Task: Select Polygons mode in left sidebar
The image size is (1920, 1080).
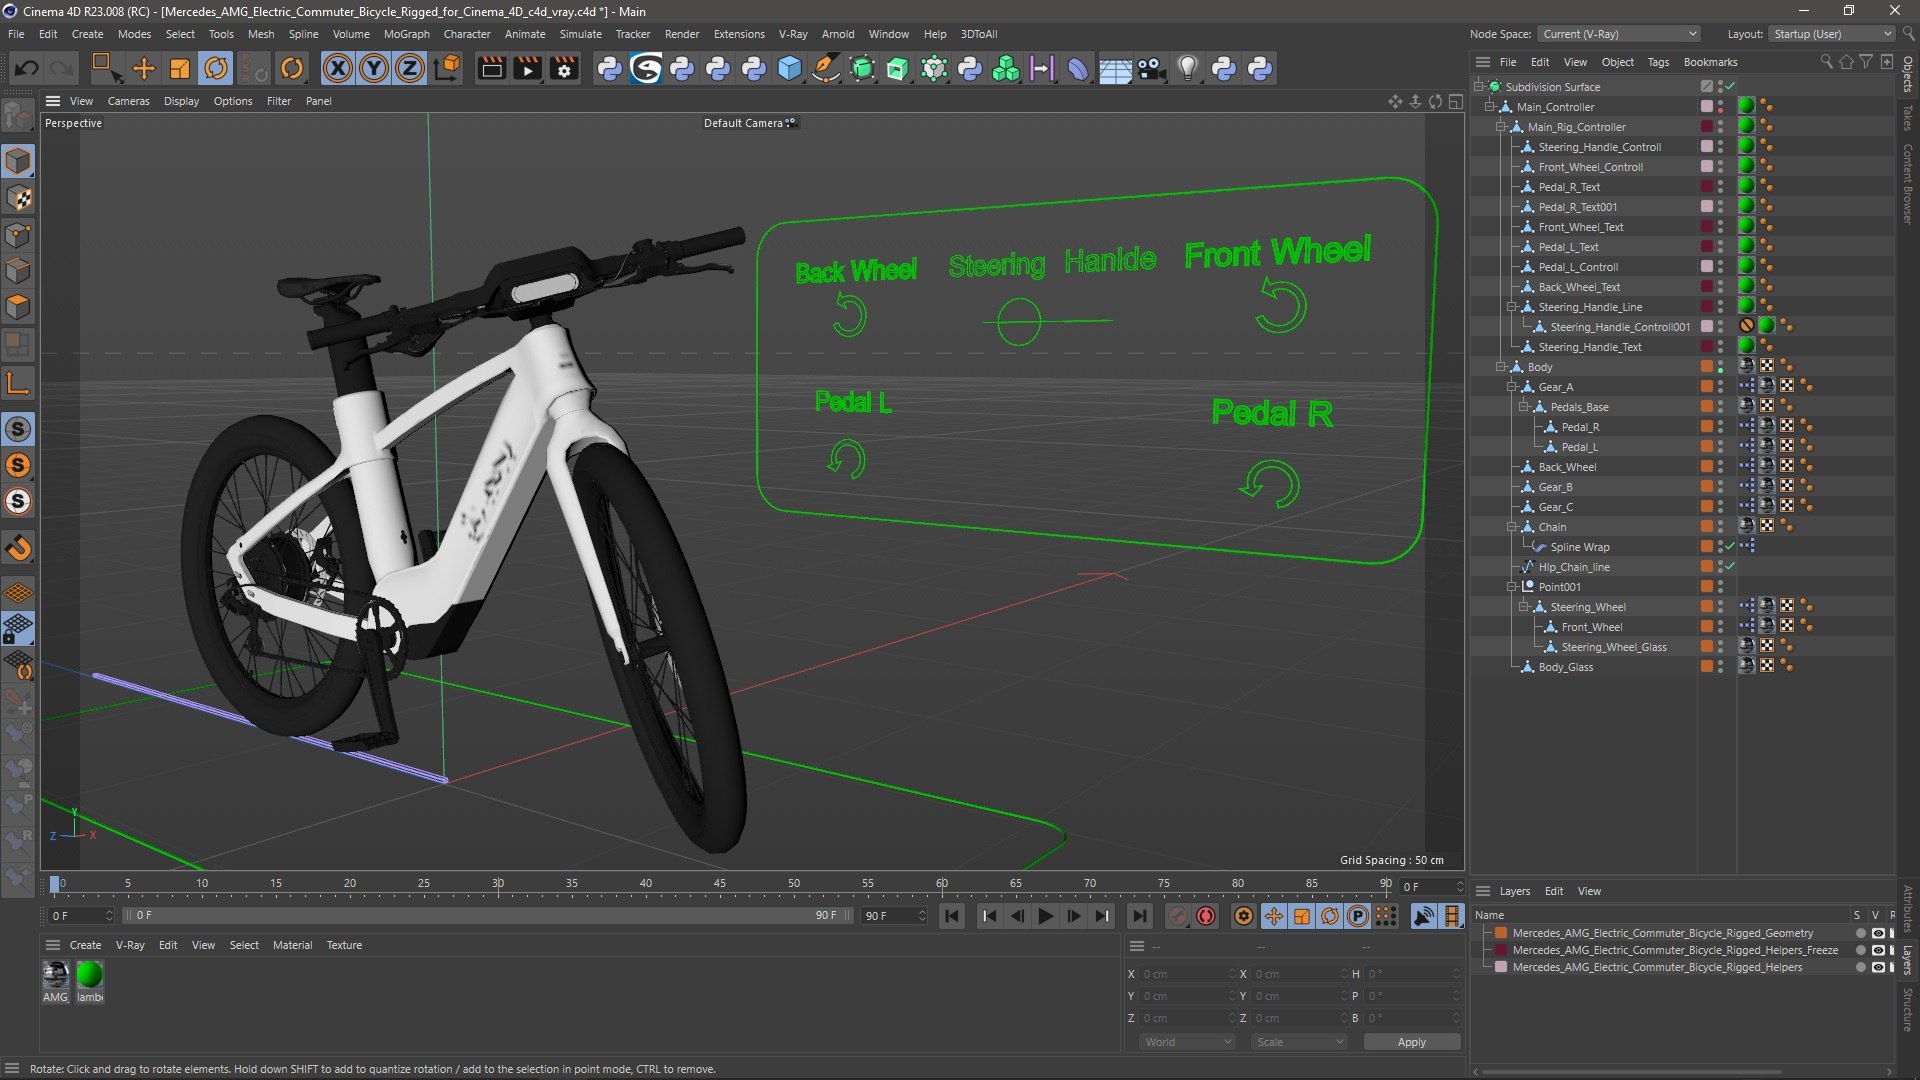Action: [x=18, y=307]
